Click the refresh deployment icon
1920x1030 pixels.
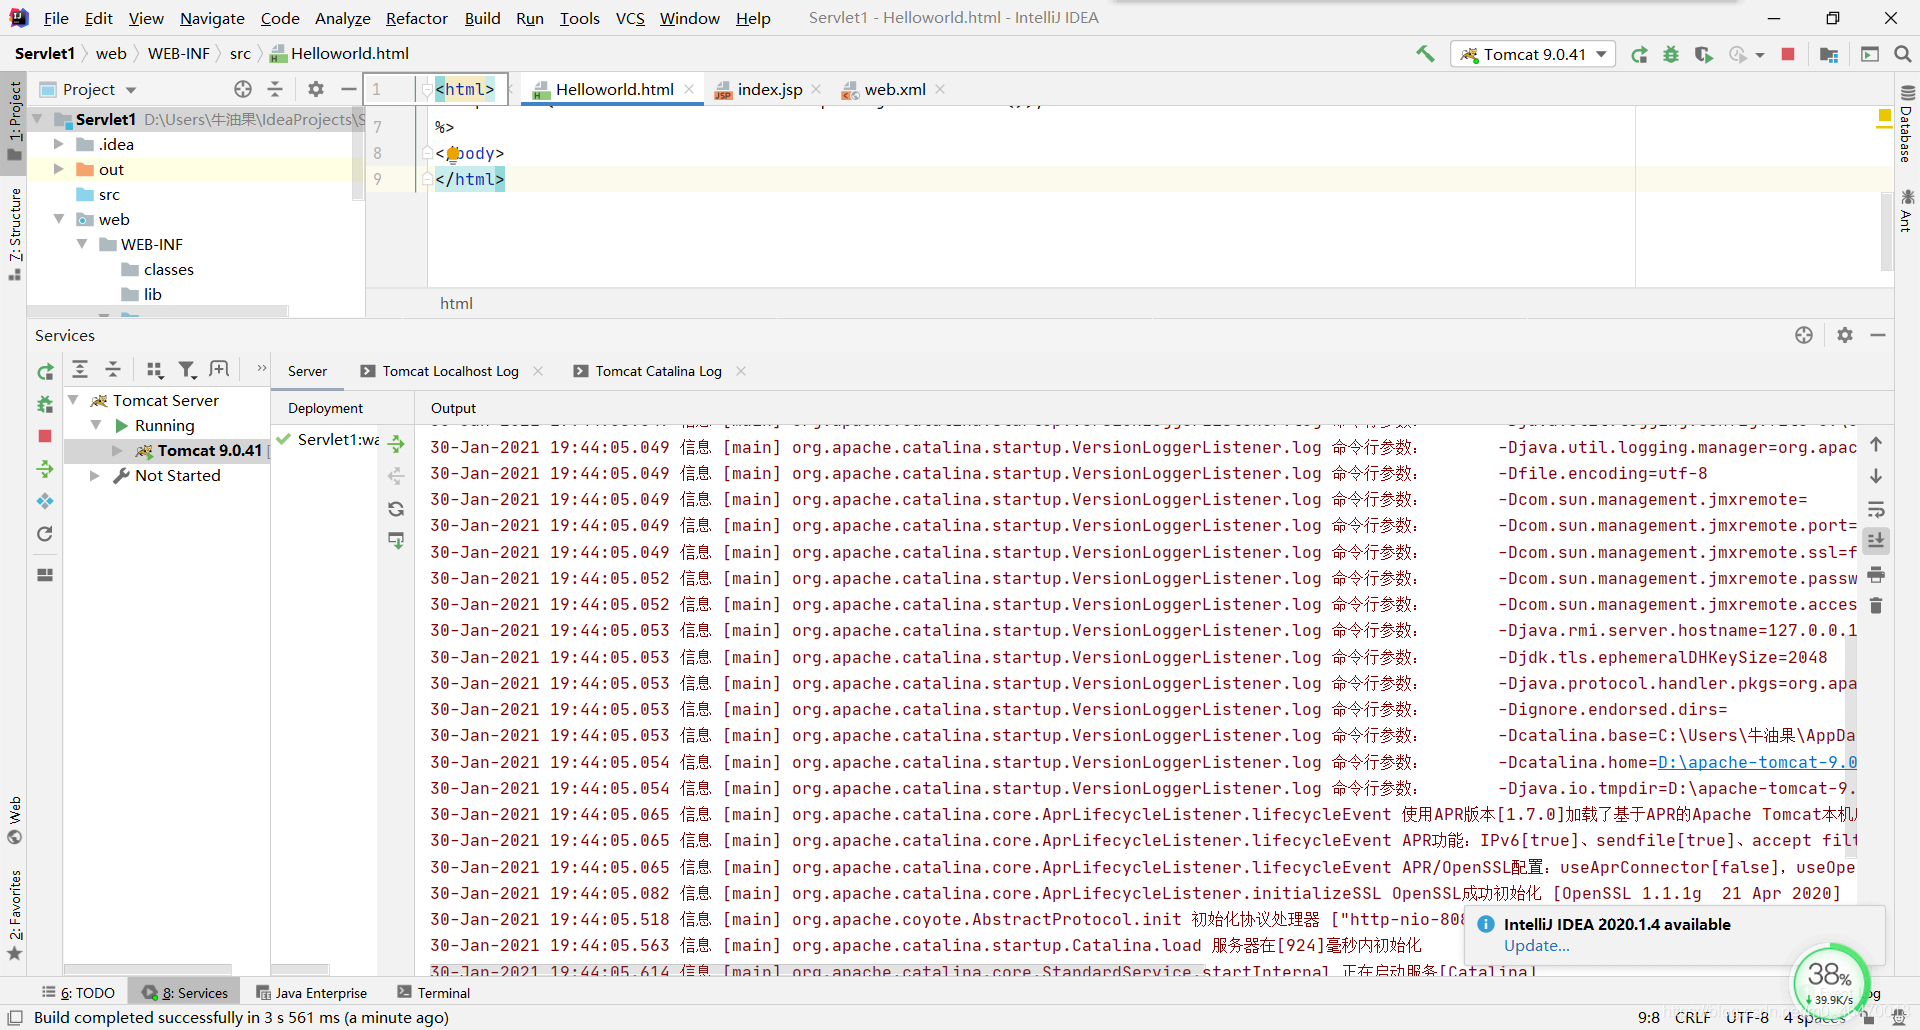coord(396,509)
